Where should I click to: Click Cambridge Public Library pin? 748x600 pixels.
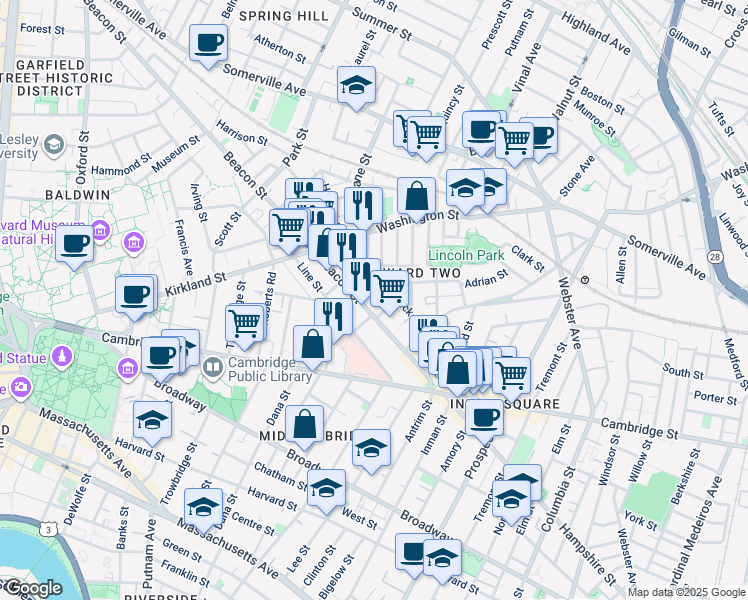click(x=212, y=369)
